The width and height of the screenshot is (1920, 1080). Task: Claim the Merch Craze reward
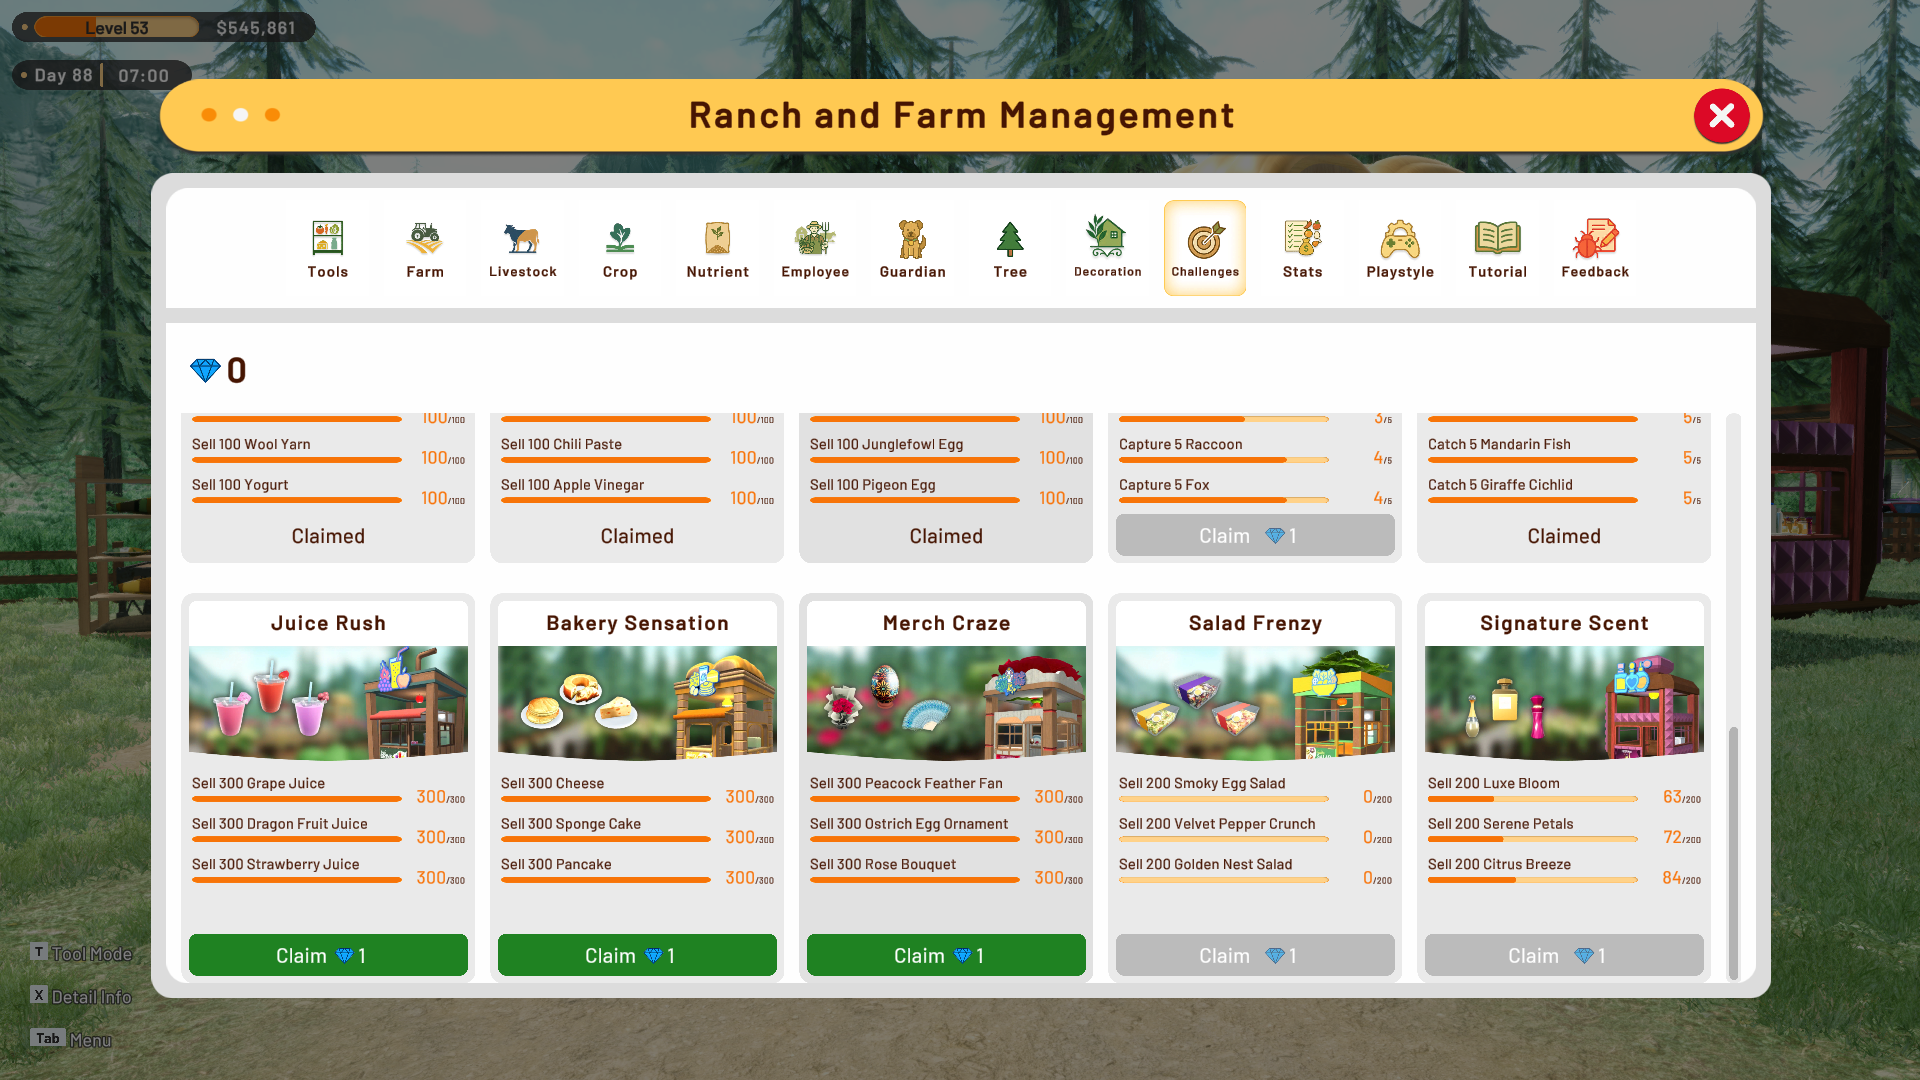(946, 955)
